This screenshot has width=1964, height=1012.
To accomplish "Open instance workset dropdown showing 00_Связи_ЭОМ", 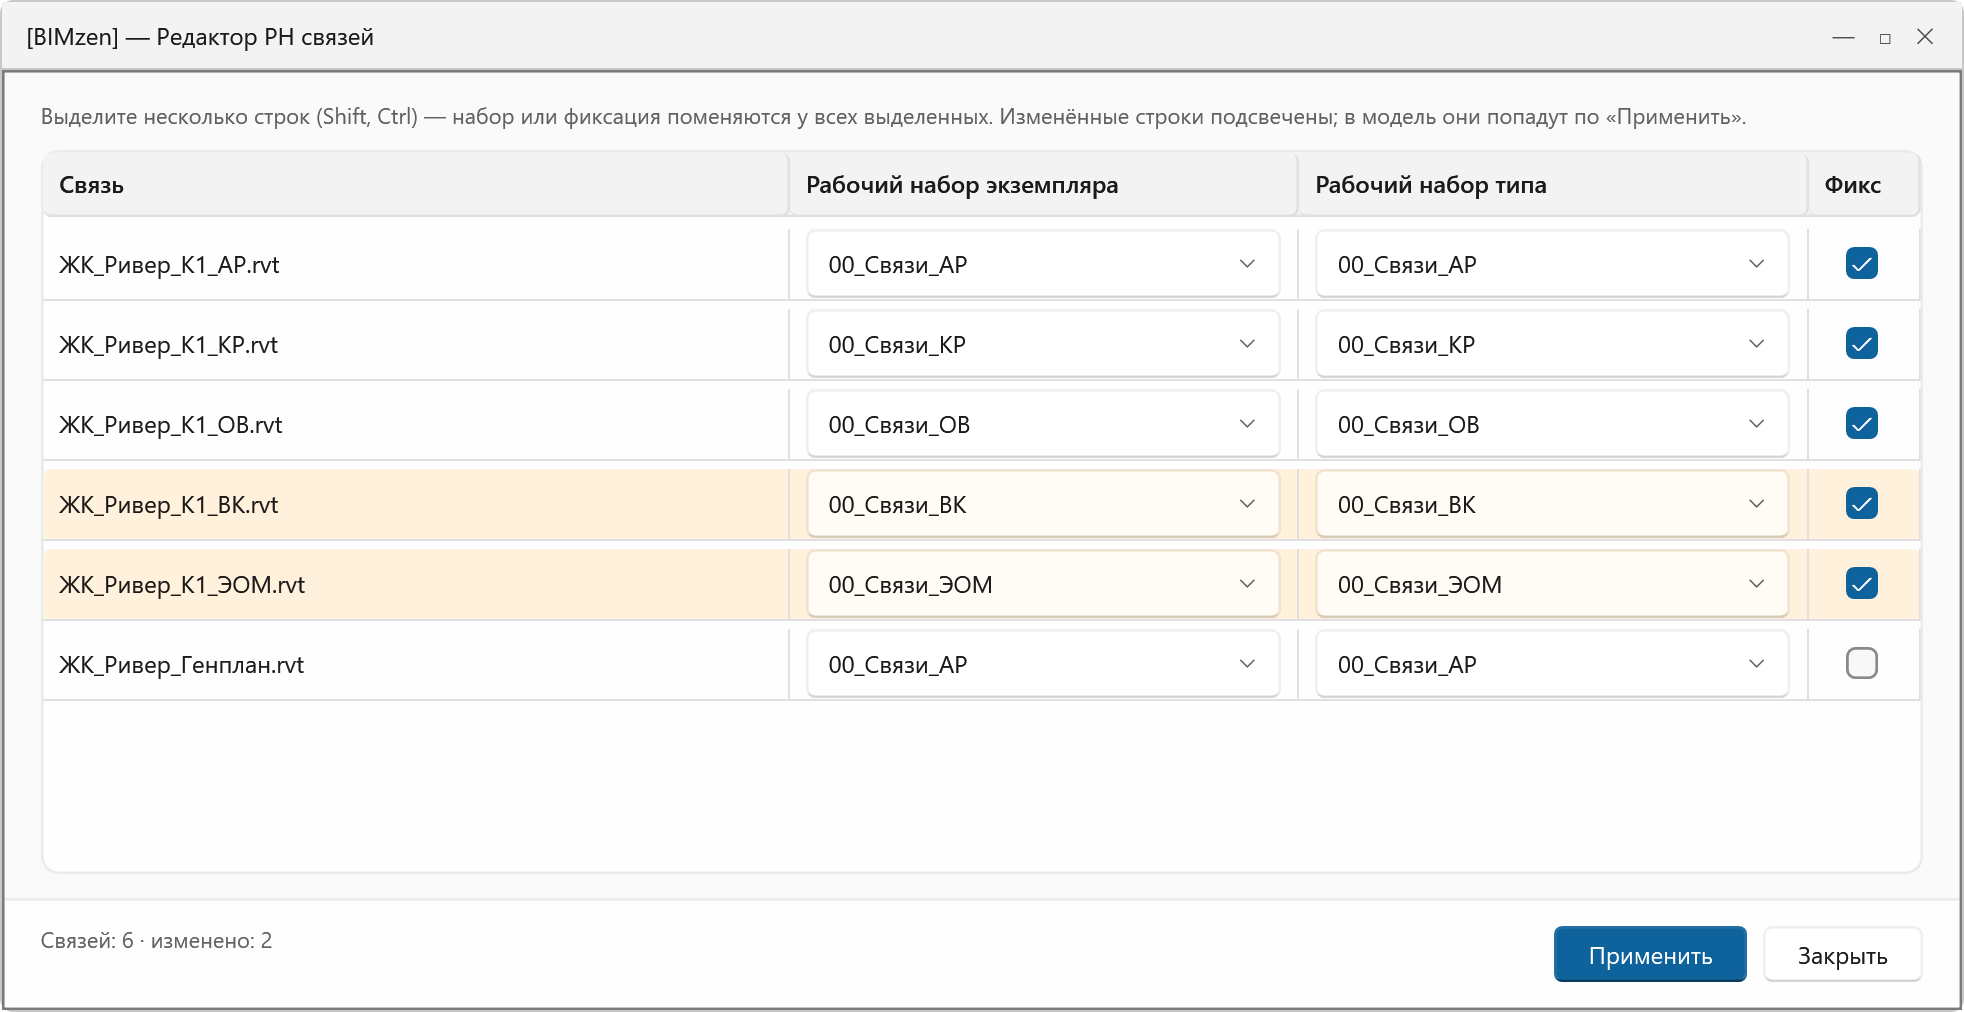I will coord(1043,584).
